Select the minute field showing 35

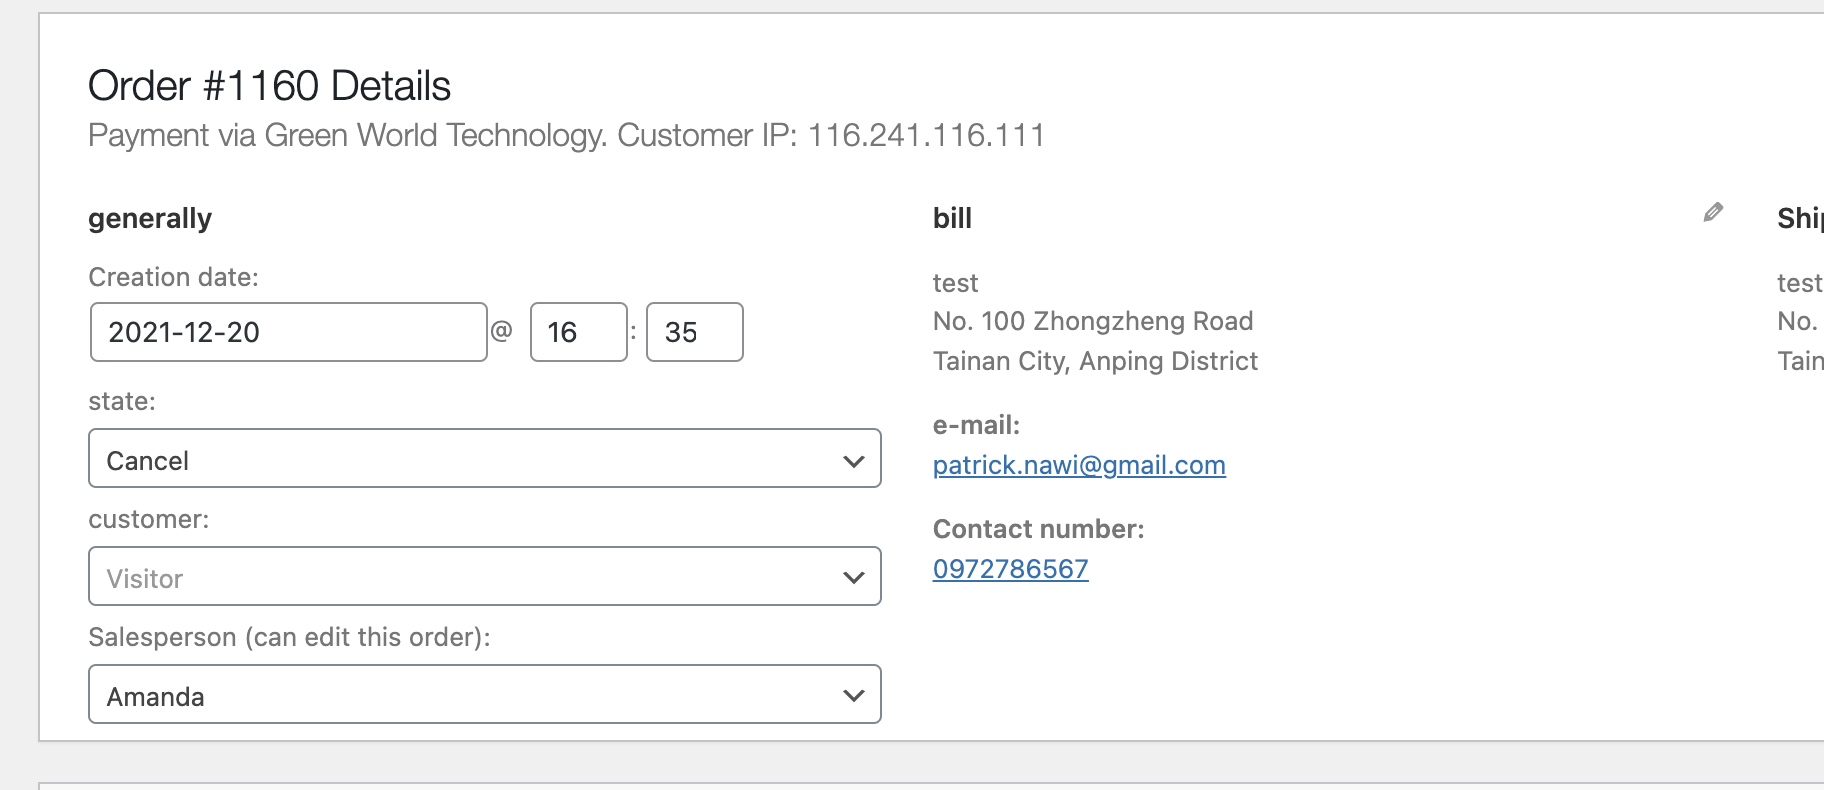tap(695, 332)
